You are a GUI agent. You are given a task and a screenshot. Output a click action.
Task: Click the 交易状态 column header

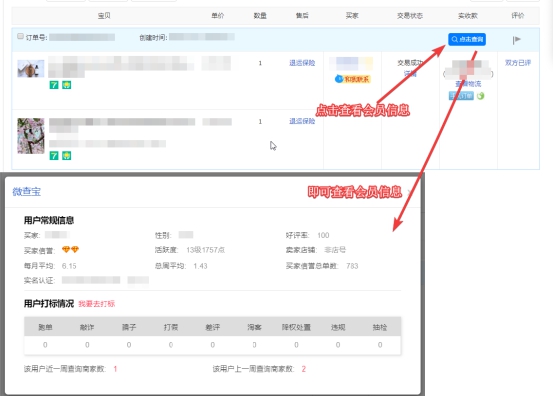coord(410,16)
